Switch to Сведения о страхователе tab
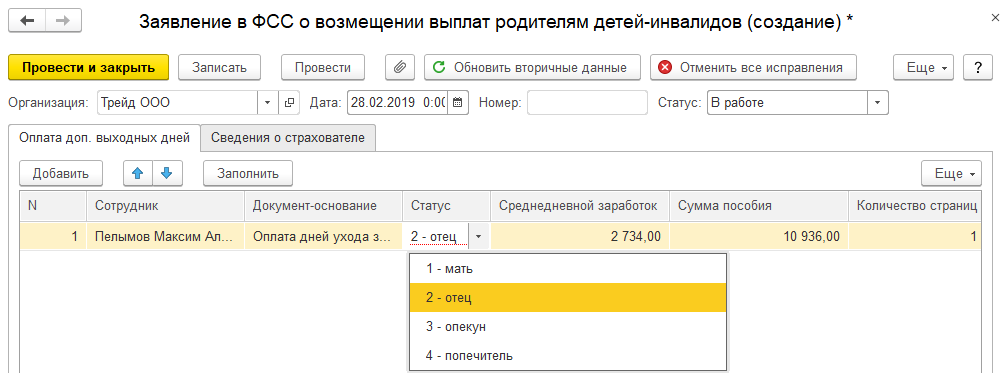The width and height of the screenshot is (1000, 373). click(288, 138)
